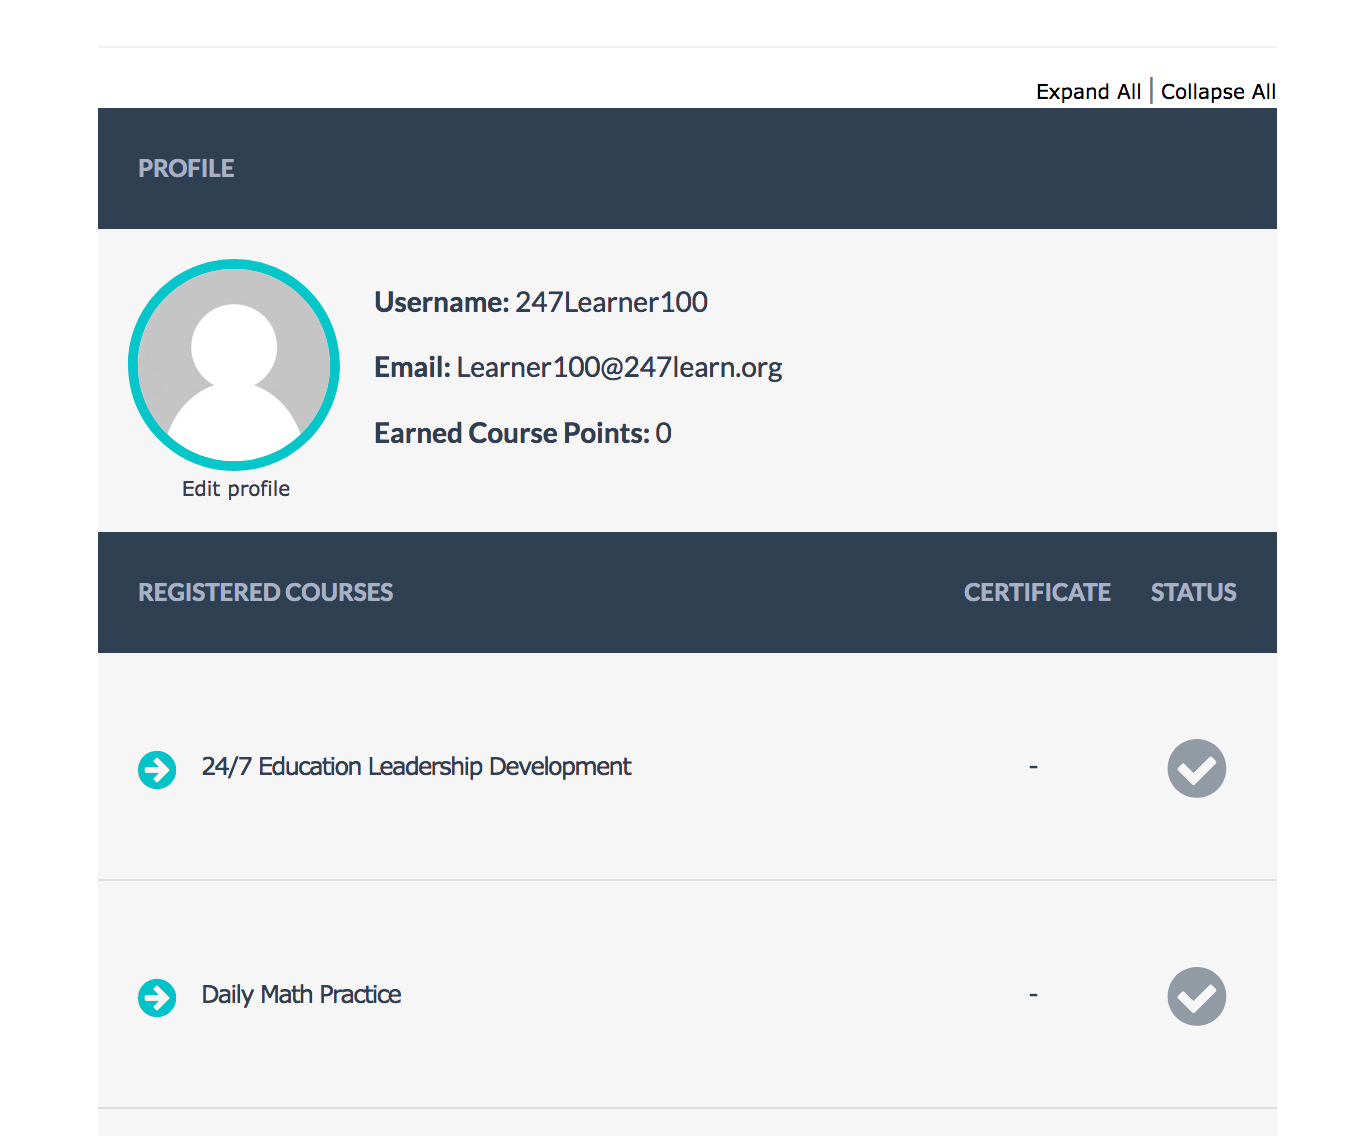The image size is (1366, 1136).
Task: Select the username 247Learner100 text
Action: (x=611, y=302)
